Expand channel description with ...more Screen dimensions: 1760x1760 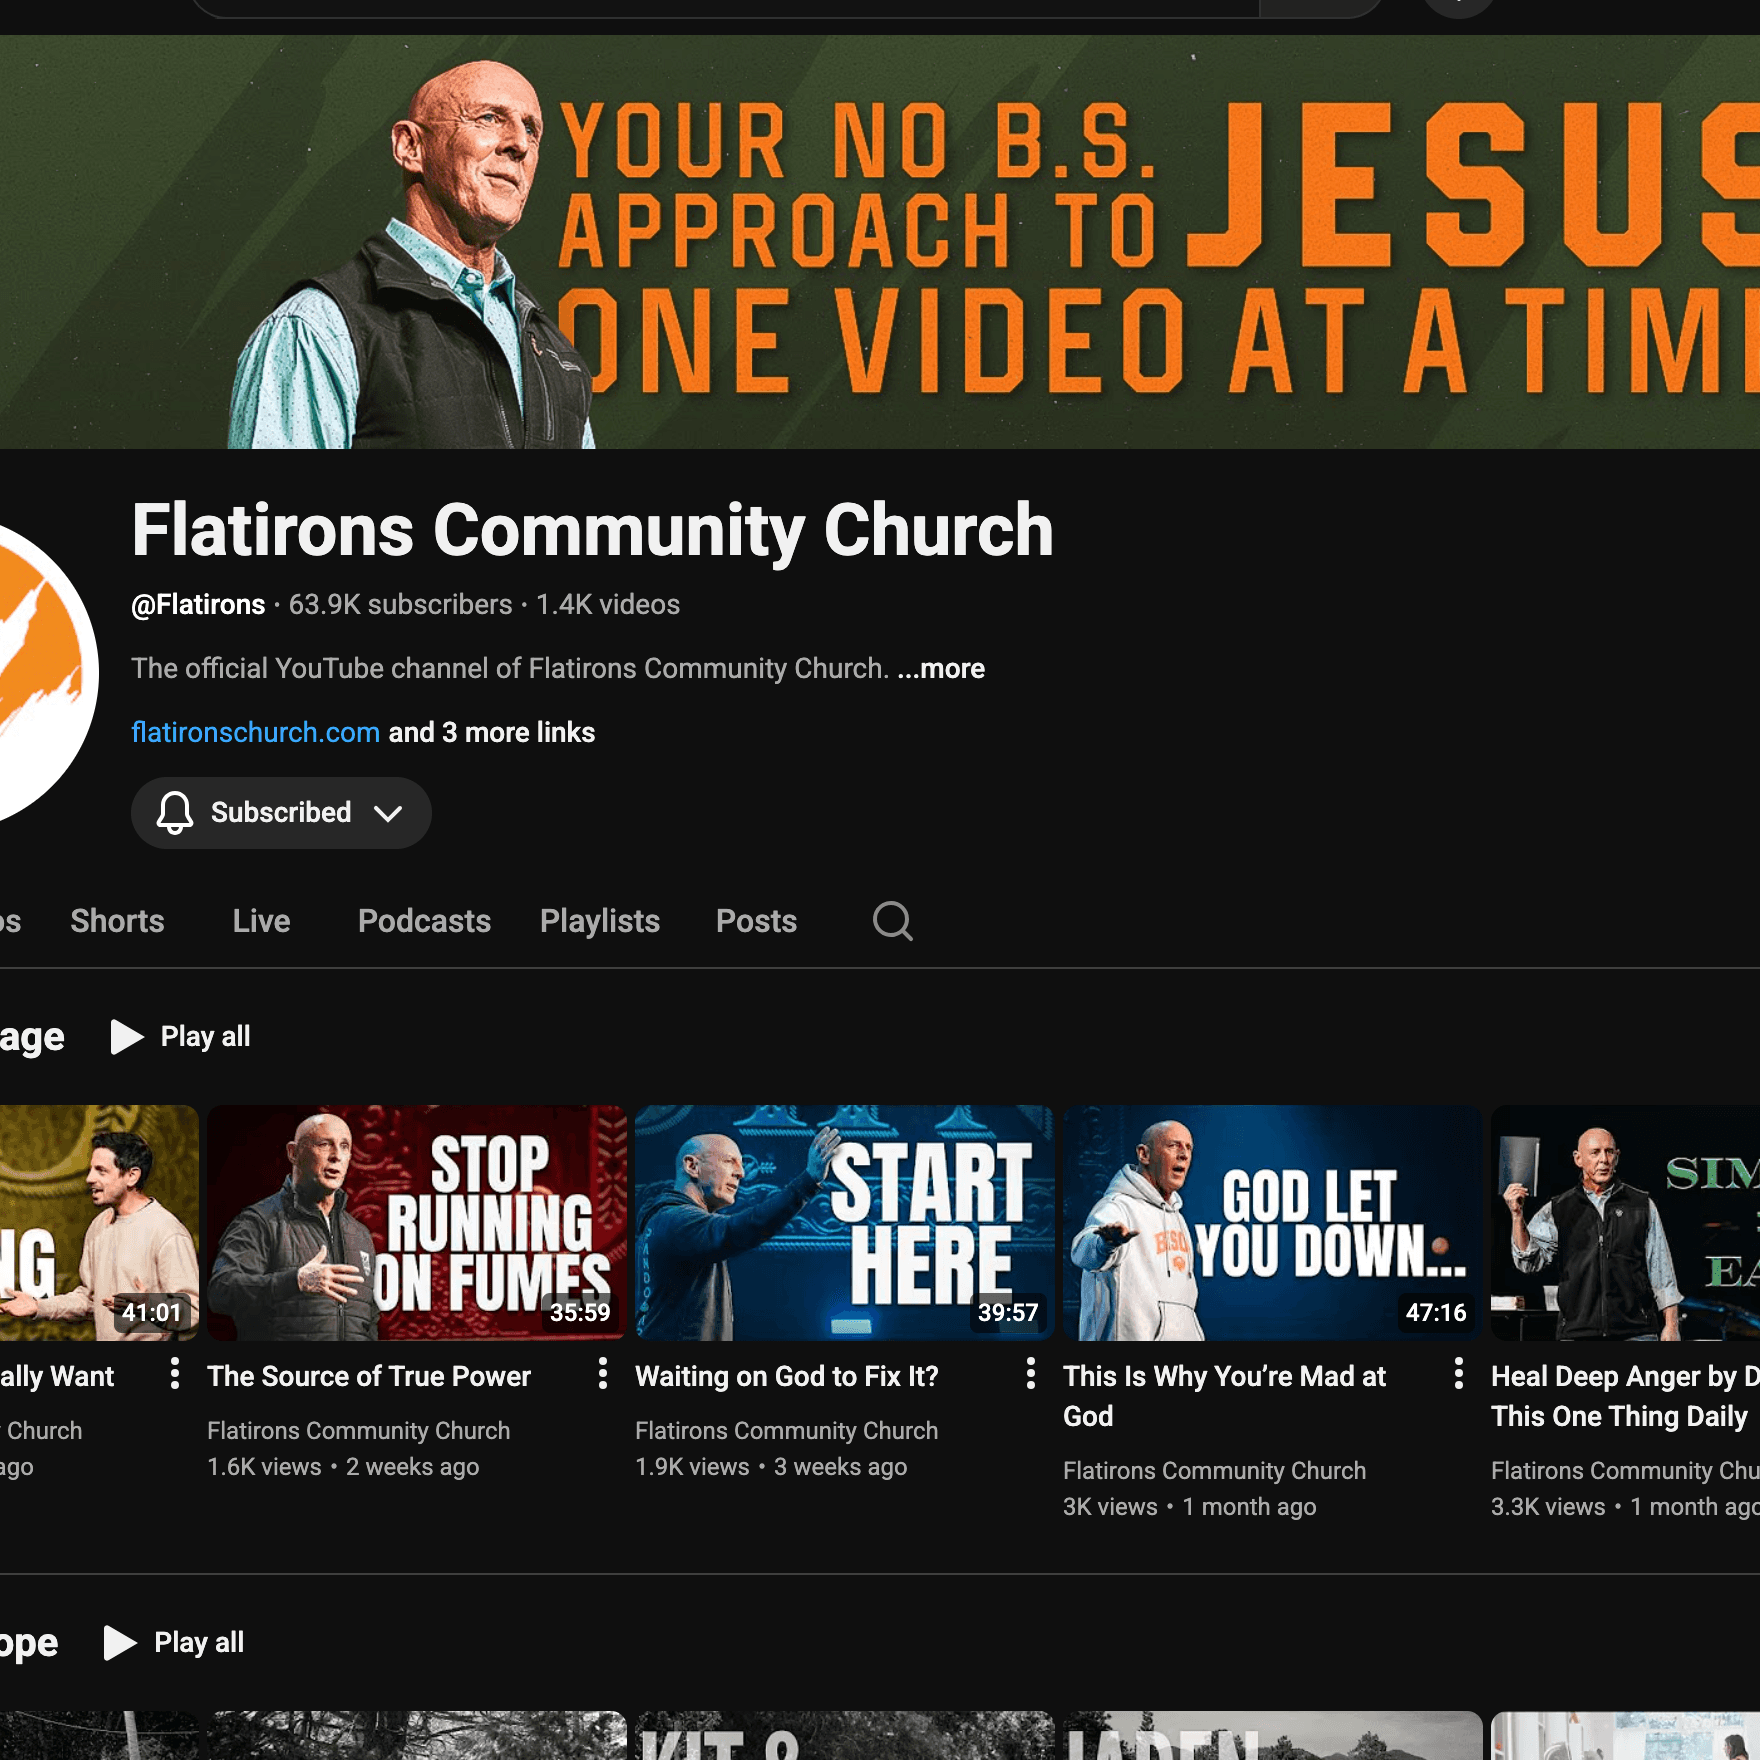(941, 669)
